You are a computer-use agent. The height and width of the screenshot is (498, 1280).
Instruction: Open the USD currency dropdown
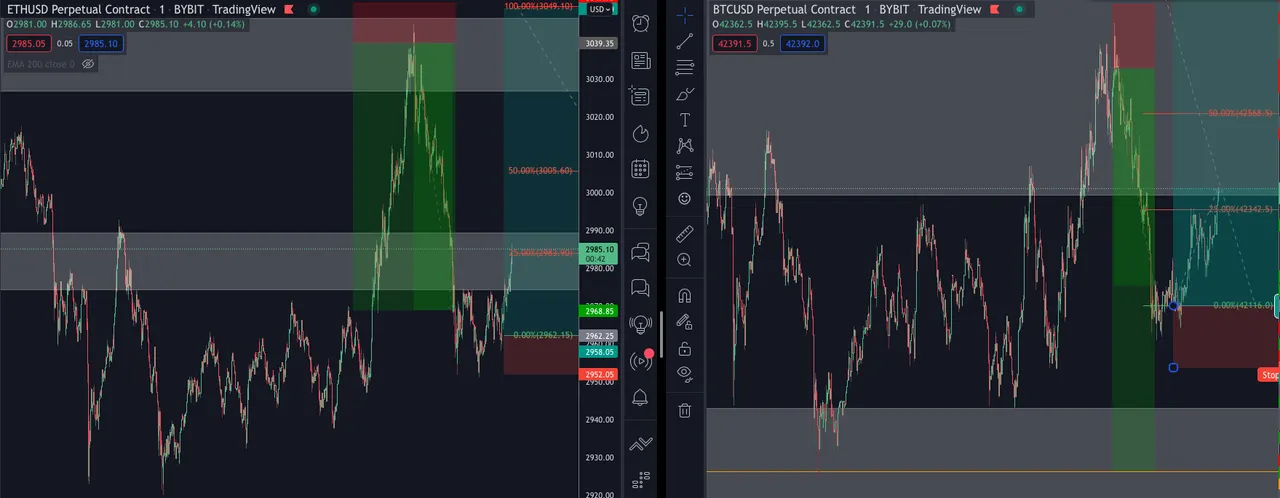pyautogui.click(x=601, y=9)
